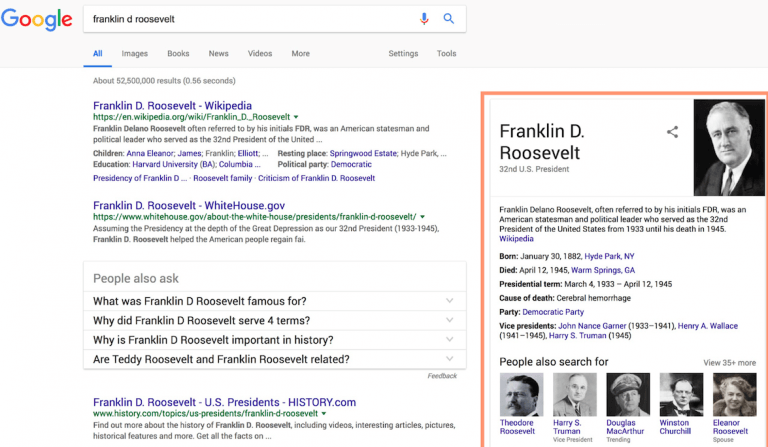This screenshot has height=447, width=768.
Task: Open dropdown arrow beside history.com URL
Action: (x=324, y=414)
